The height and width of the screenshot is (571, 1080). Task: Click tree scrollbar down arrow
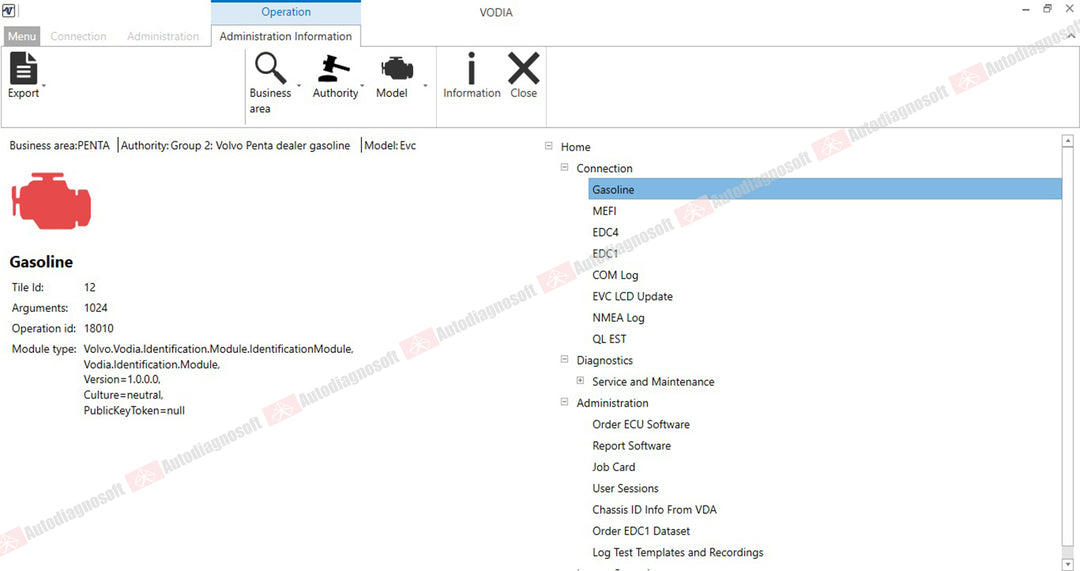click(1068, 565)
